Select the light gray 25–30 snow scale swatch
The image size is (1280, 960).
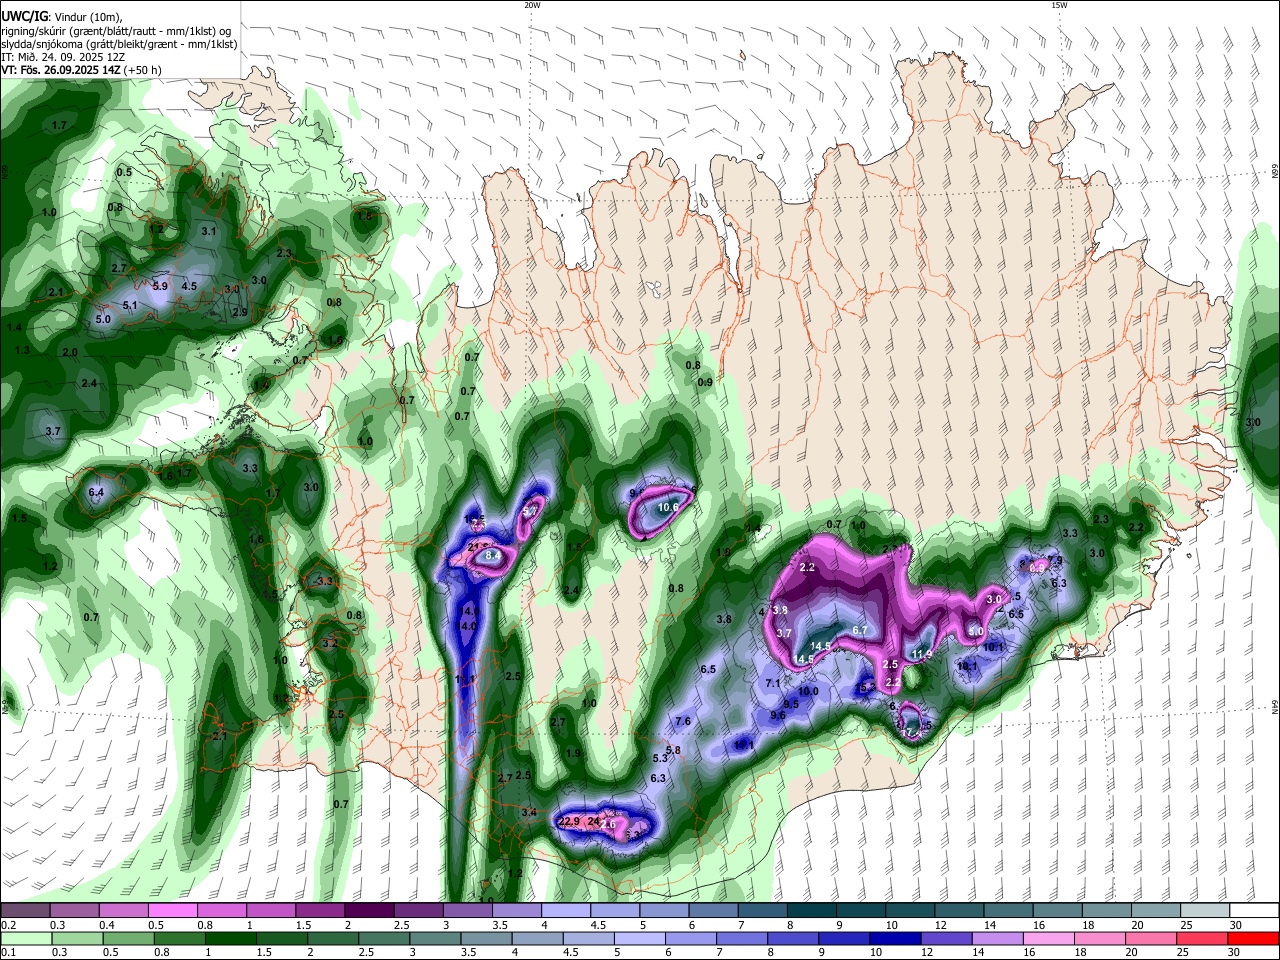(1204, 911)
